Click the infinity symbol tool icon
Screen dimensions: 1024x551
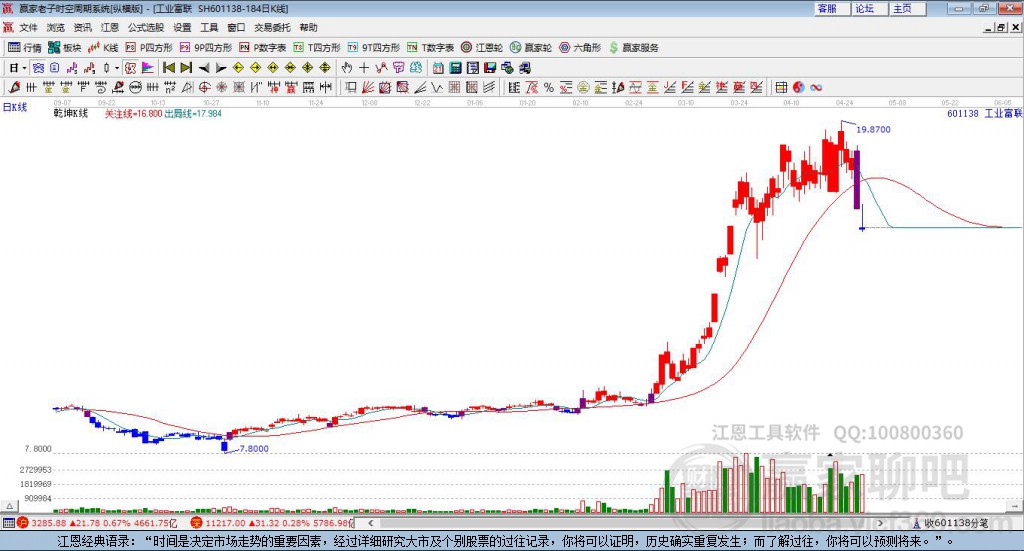click(816, 87)
